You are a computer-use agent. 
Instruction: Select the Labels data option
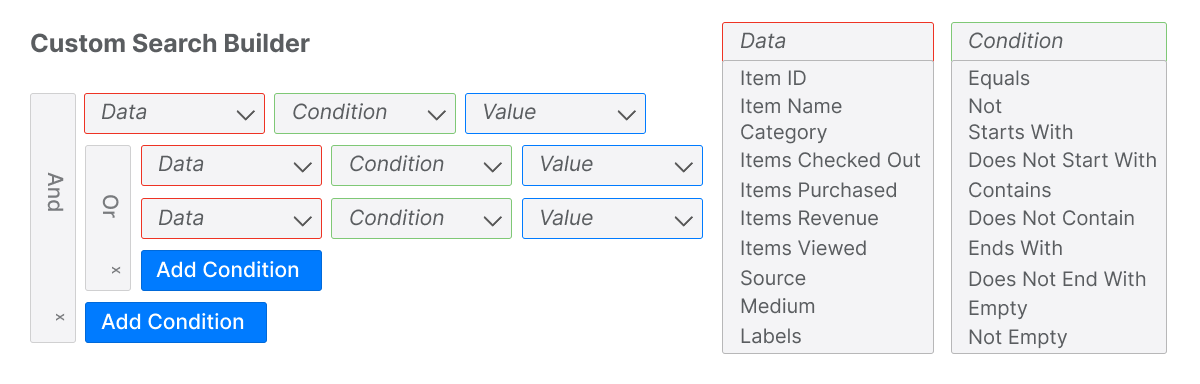[x=770, y=336]
